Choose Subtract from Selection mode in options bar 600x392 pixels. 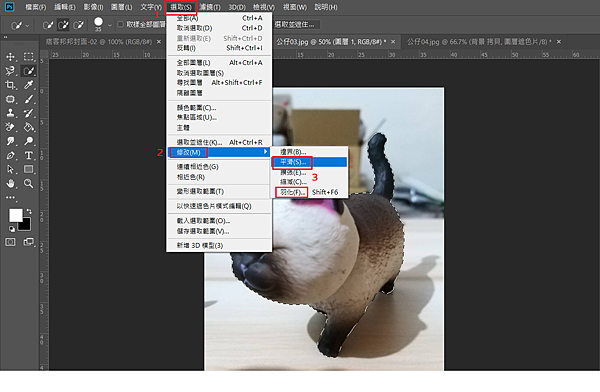[78, 25]
